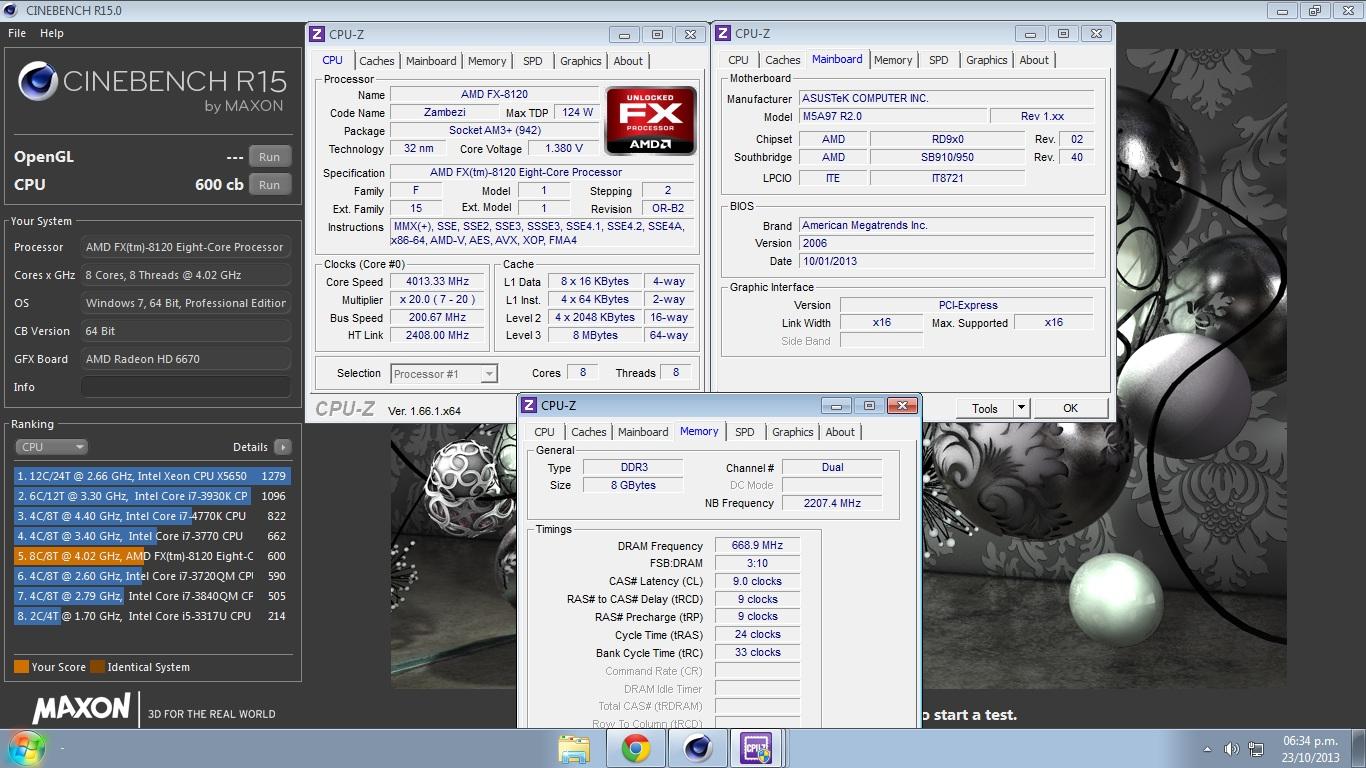The image size is (1366, 768).
Task: Select the Core i7-4770K ranking row
Action: pyautogui.click(x=151, y=516)
